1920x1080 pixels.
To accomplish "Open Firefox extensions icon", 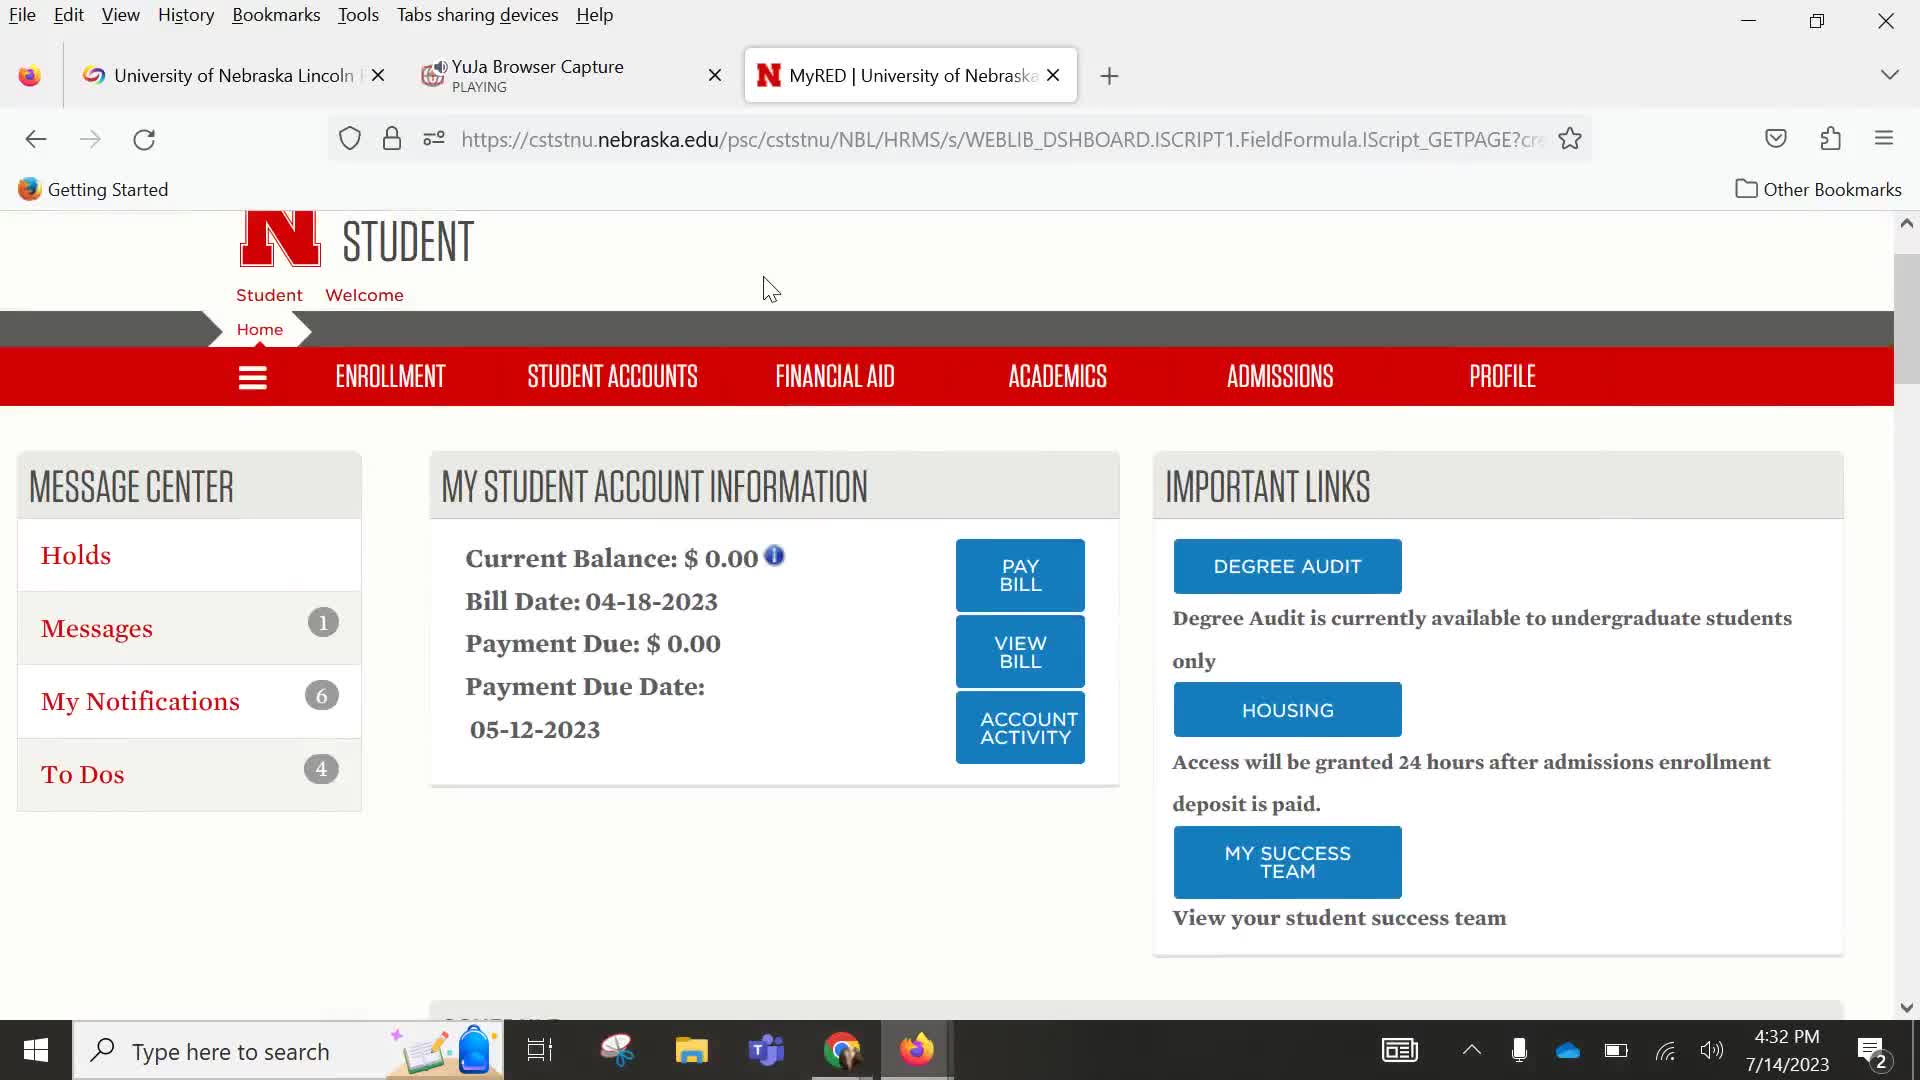I will click(x=1830, y=139).
